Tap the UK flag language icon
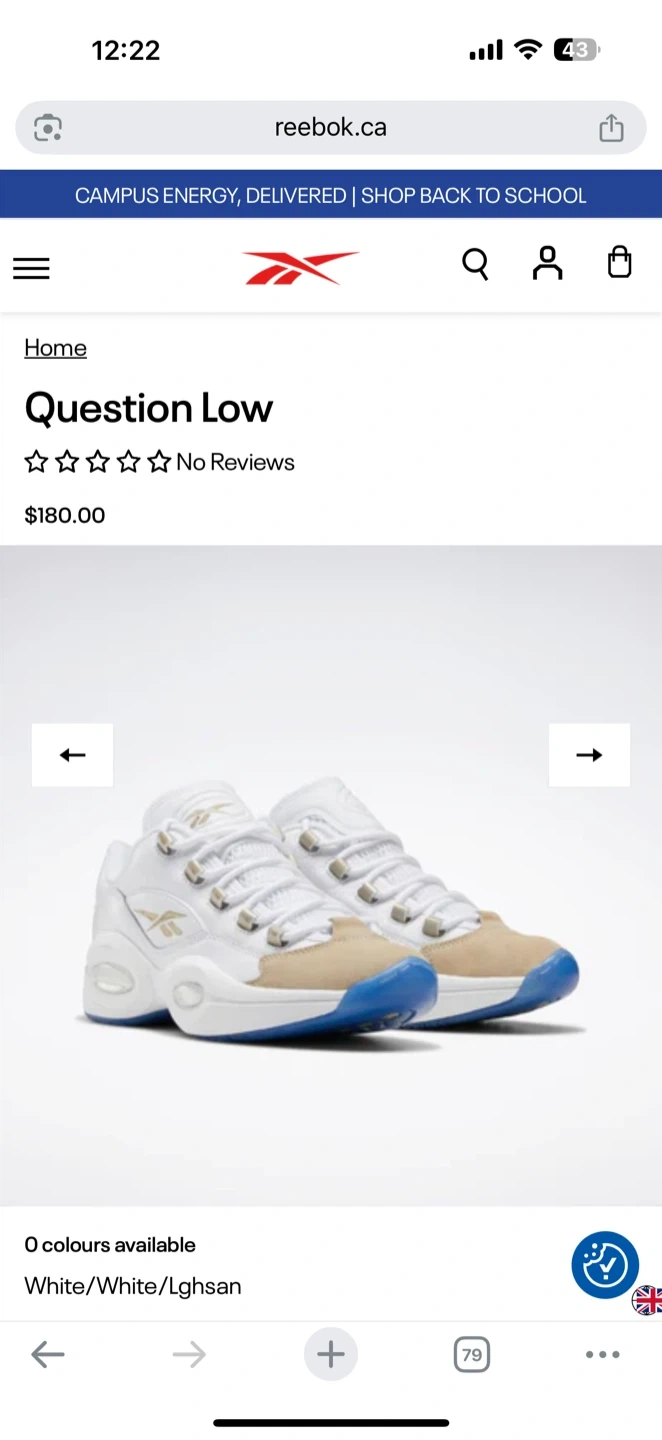This screenshot has width=662, height=1440. click(x=647, y=1300)
